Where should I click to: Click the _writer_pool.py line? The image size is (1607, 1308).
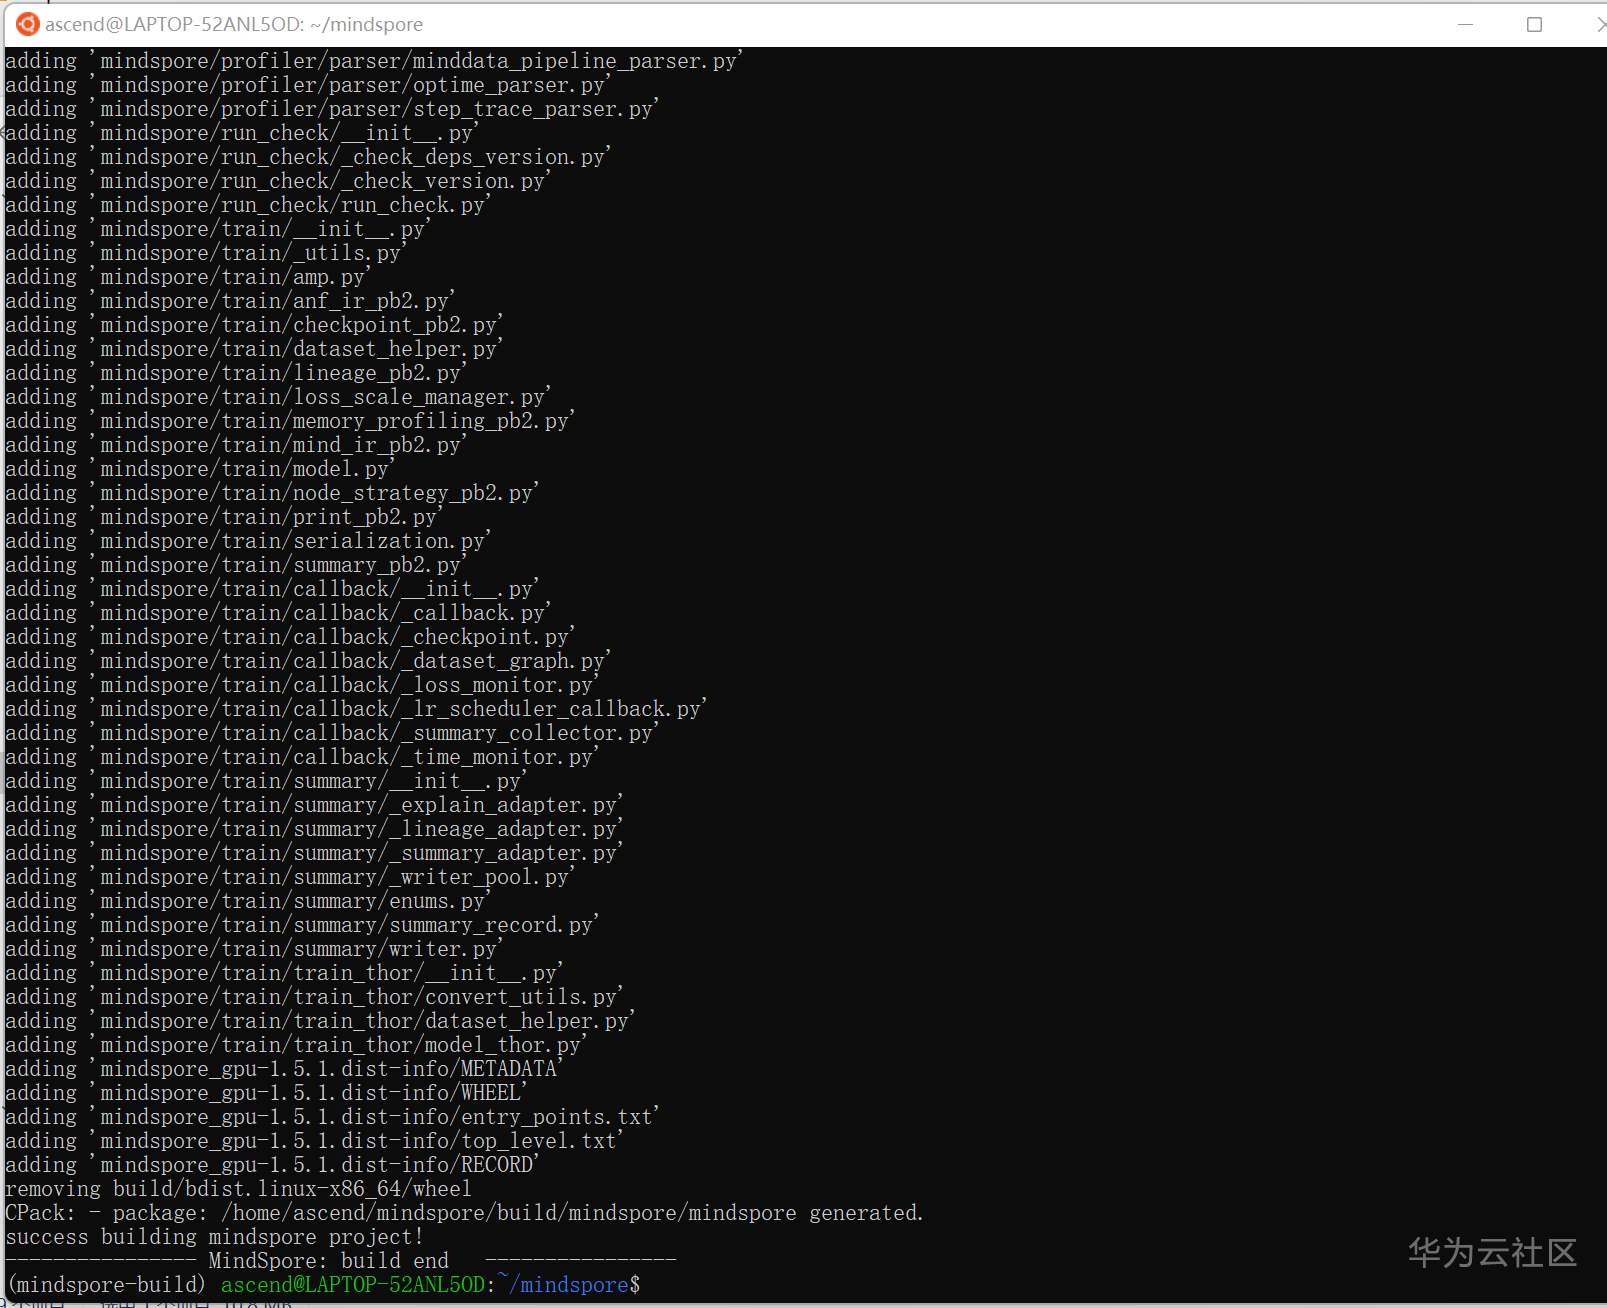click(290, 877)
